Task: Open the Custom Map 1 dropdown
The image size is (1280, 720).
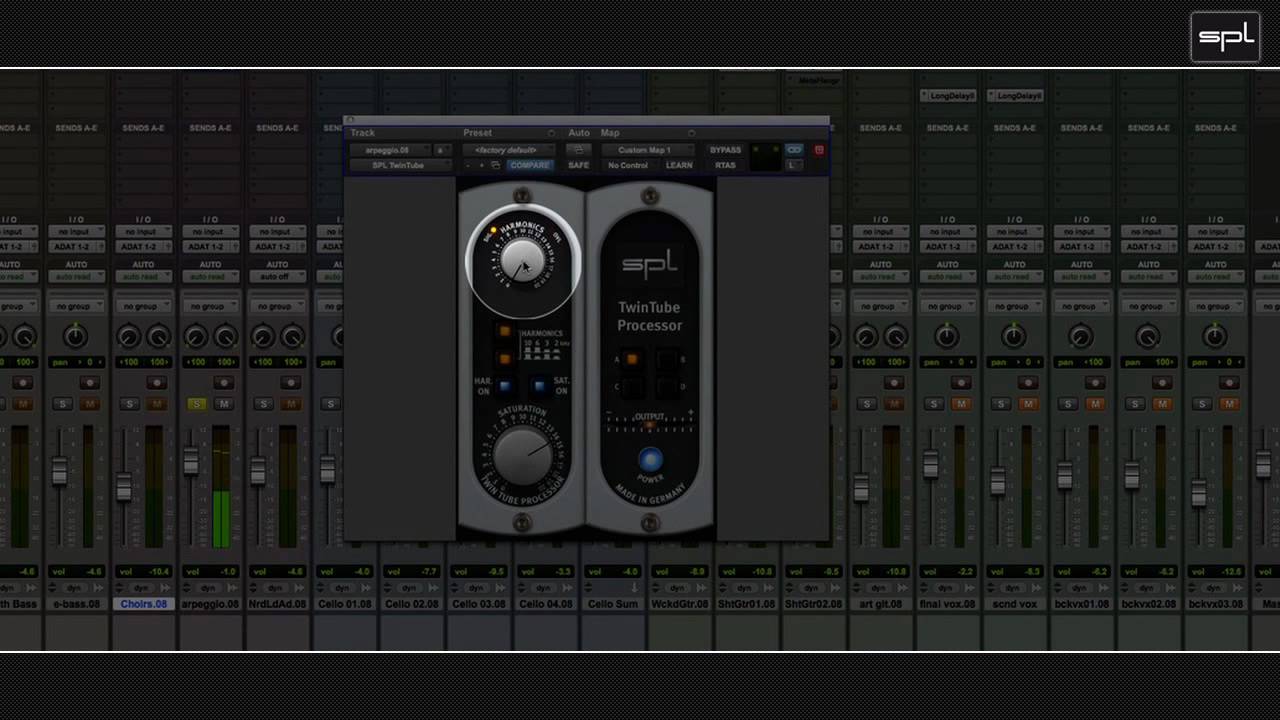Action: (x=649, y=150)
